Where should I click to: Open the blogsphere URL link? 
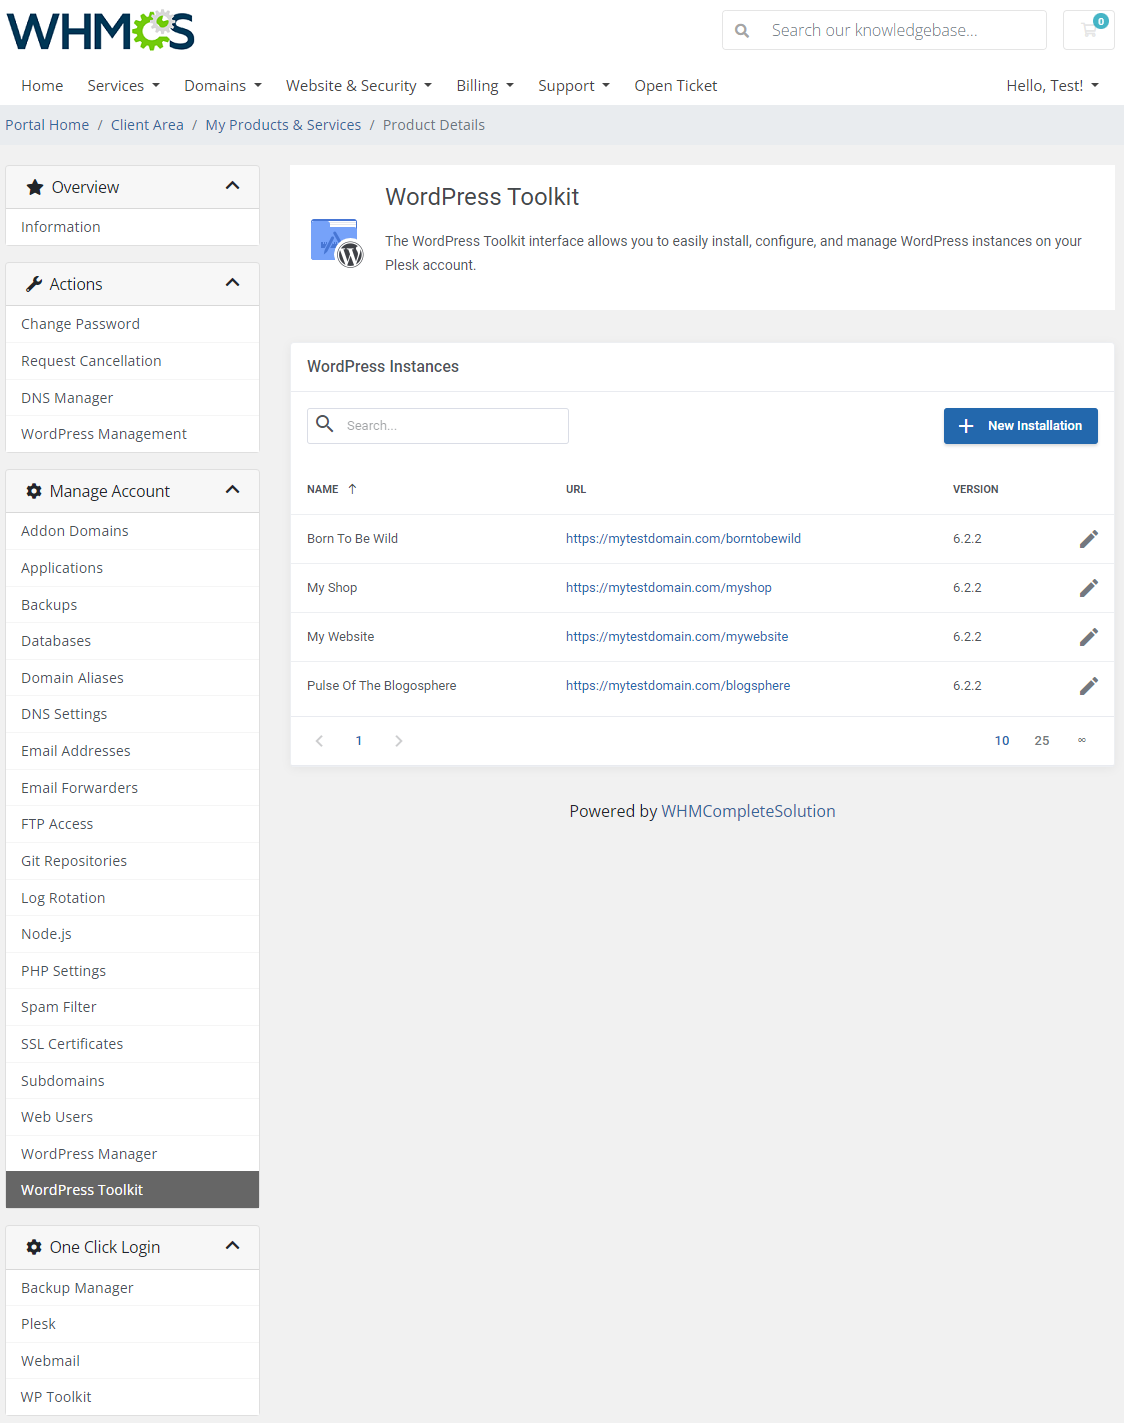678,686
